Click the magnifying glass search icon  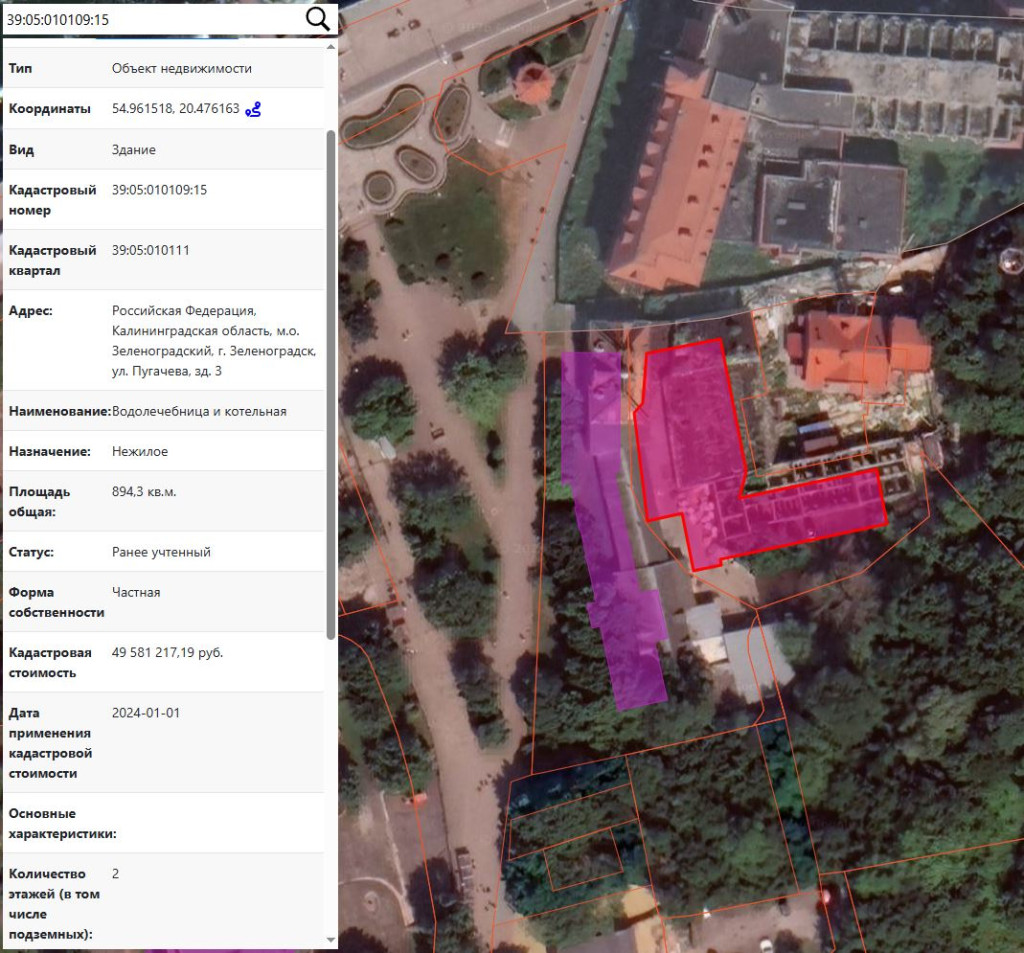(317, 19)
